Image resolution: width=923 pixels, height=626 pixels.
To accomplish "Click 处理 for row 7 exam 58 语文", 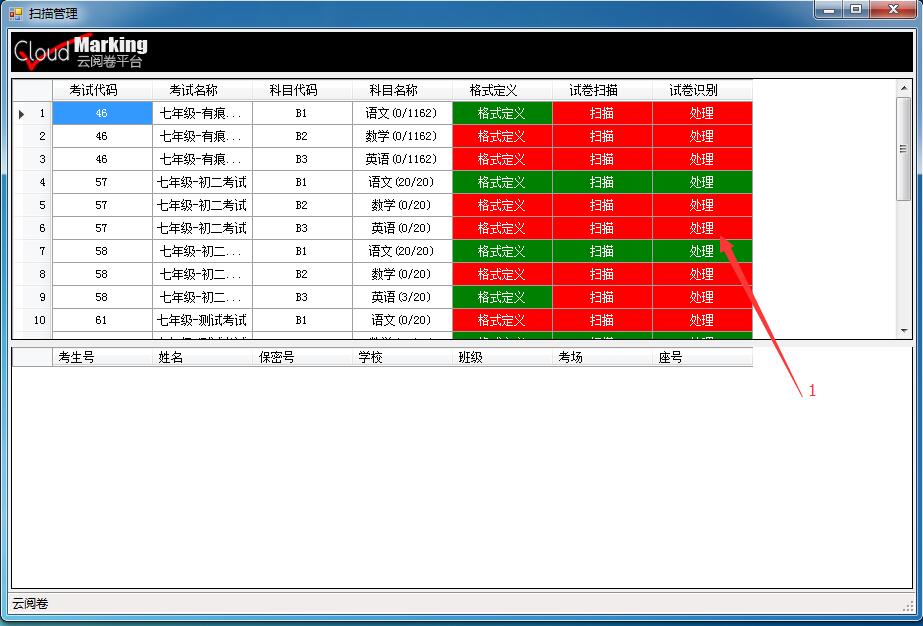I will pos(702,251).
